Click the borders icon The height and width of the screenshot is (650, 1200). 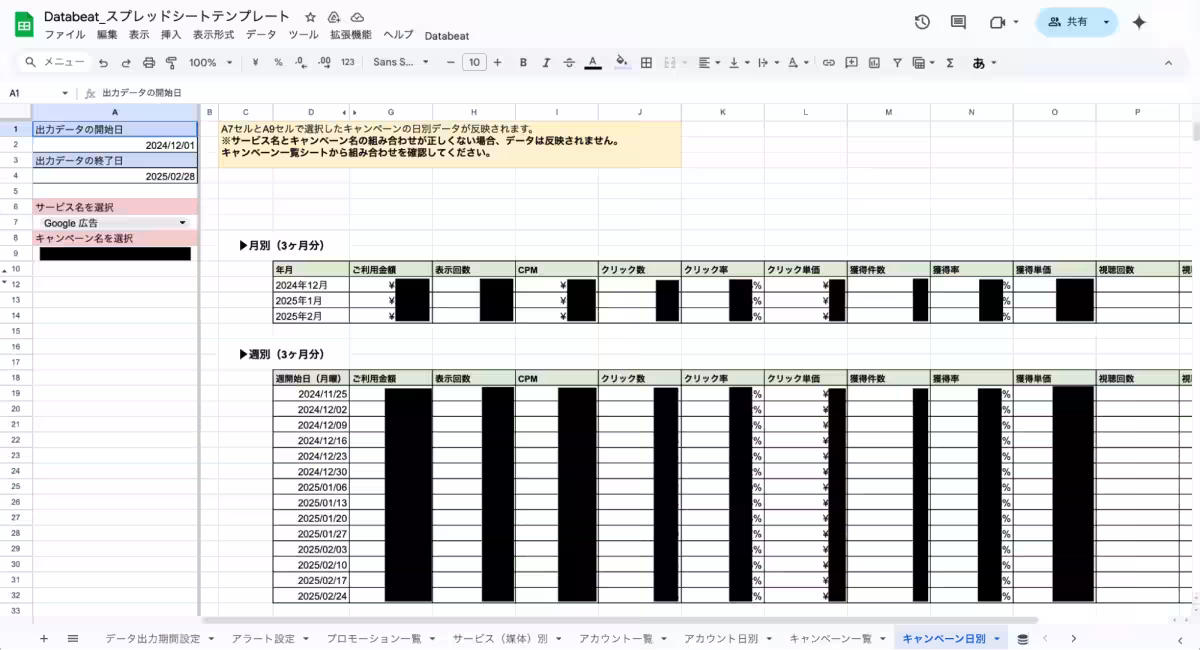(x=646, y=62)
